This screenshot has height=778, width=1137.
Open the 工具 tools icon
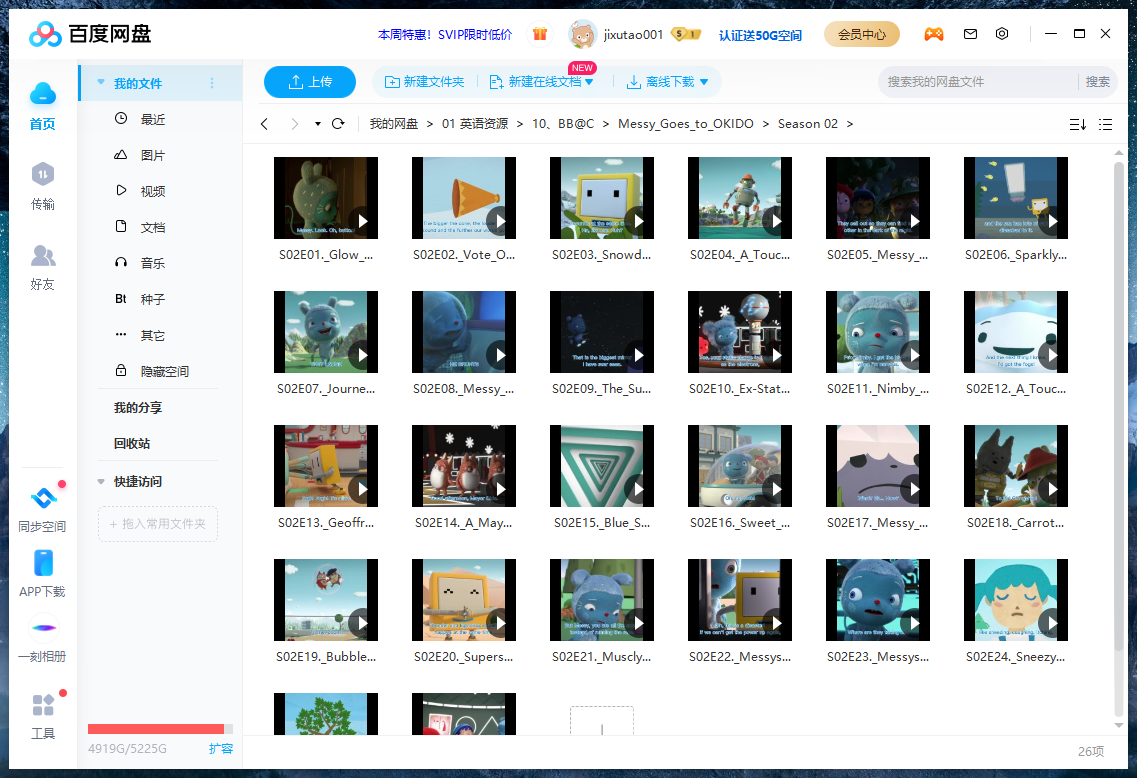point(43,705)
